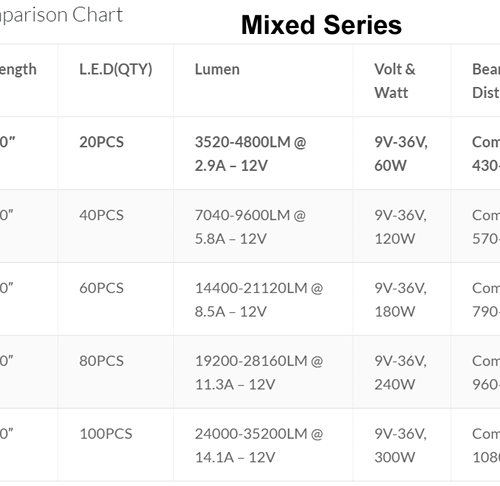Click the Lumen column header
The image size is (500, 486).
(217, 69)
